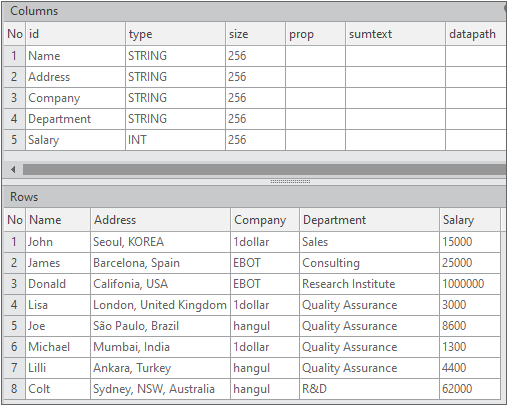Click the splitter grip between Columns and Rows

[x=290, y=182]
